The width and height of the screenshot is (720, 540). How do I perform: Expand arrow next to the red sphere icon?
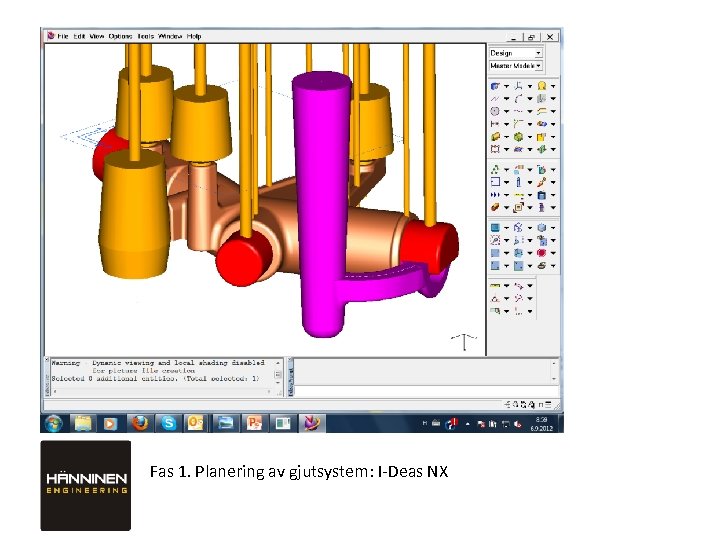tap(553, 253)
